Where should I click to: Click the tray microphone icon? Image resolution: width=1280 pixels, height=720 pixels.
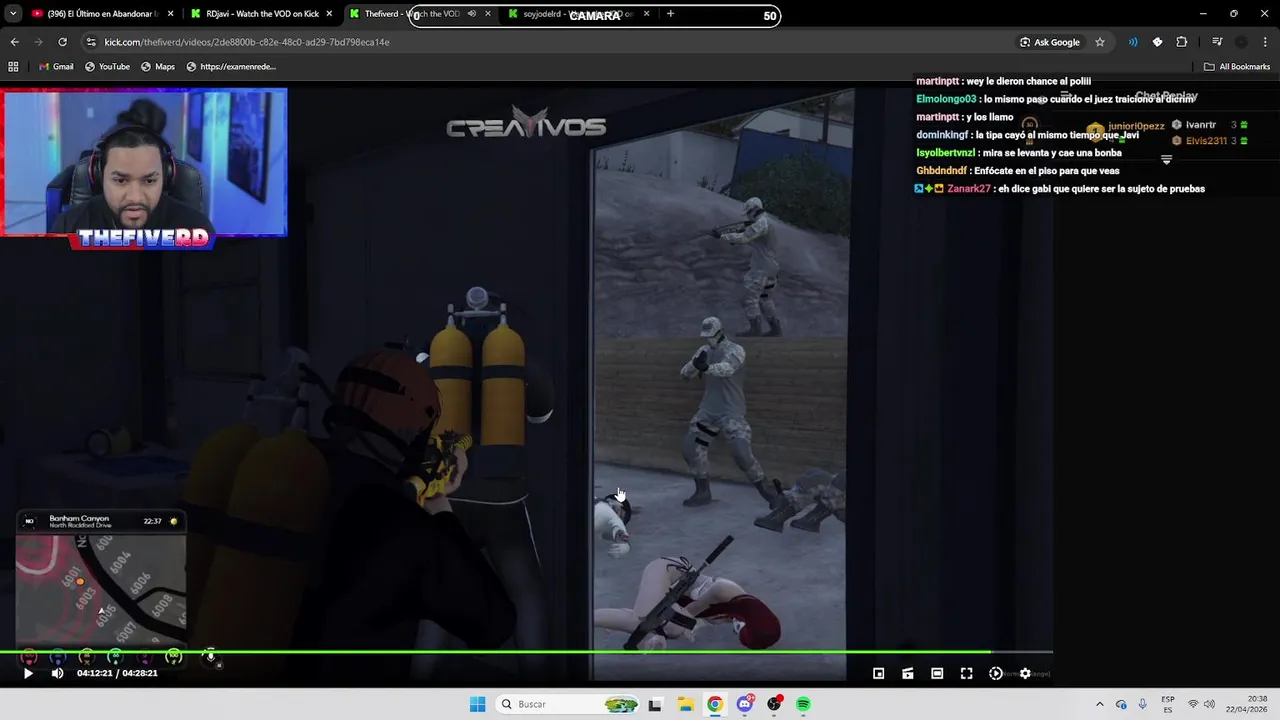click(x=1143, y=704)
